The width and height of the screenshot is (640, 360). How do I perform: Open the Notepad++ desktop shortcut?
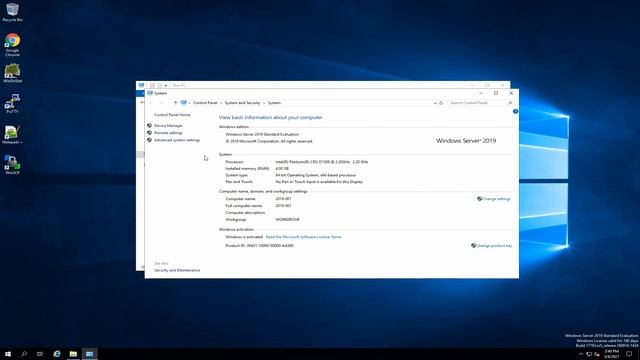pyautogui.click(x=13, y=134)
